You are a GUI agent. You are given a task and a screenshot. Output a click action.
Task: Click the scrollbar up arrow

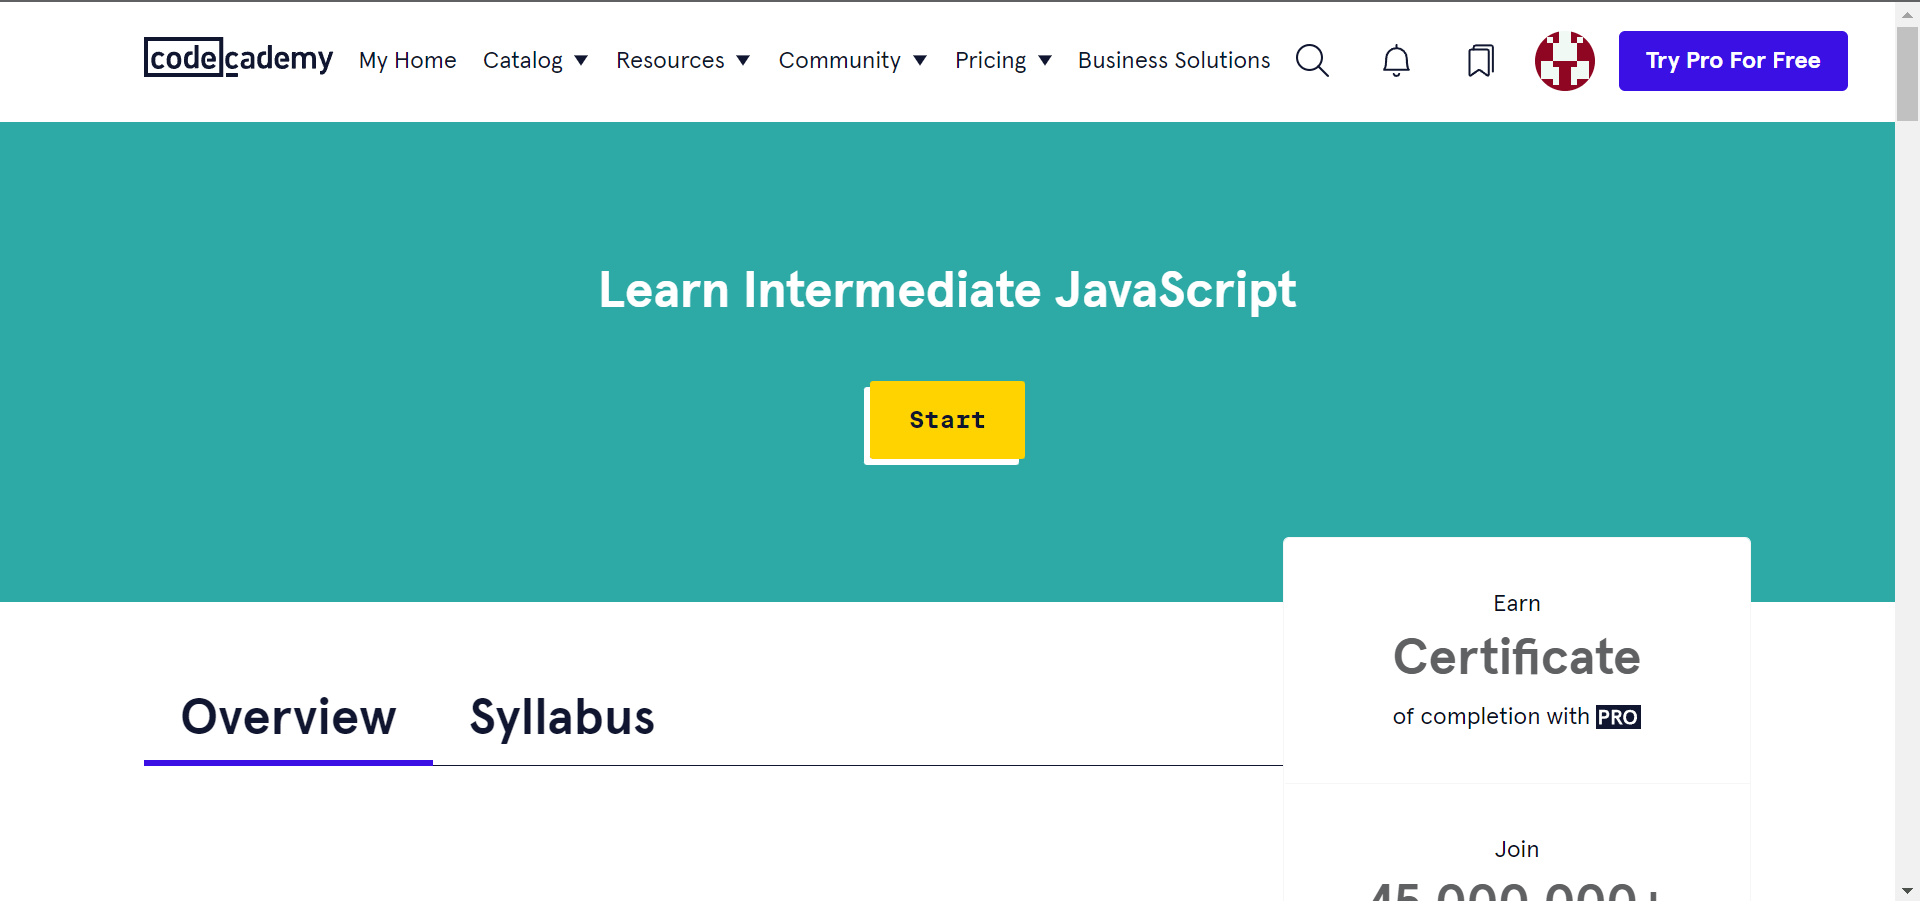tap(1907, 13)
